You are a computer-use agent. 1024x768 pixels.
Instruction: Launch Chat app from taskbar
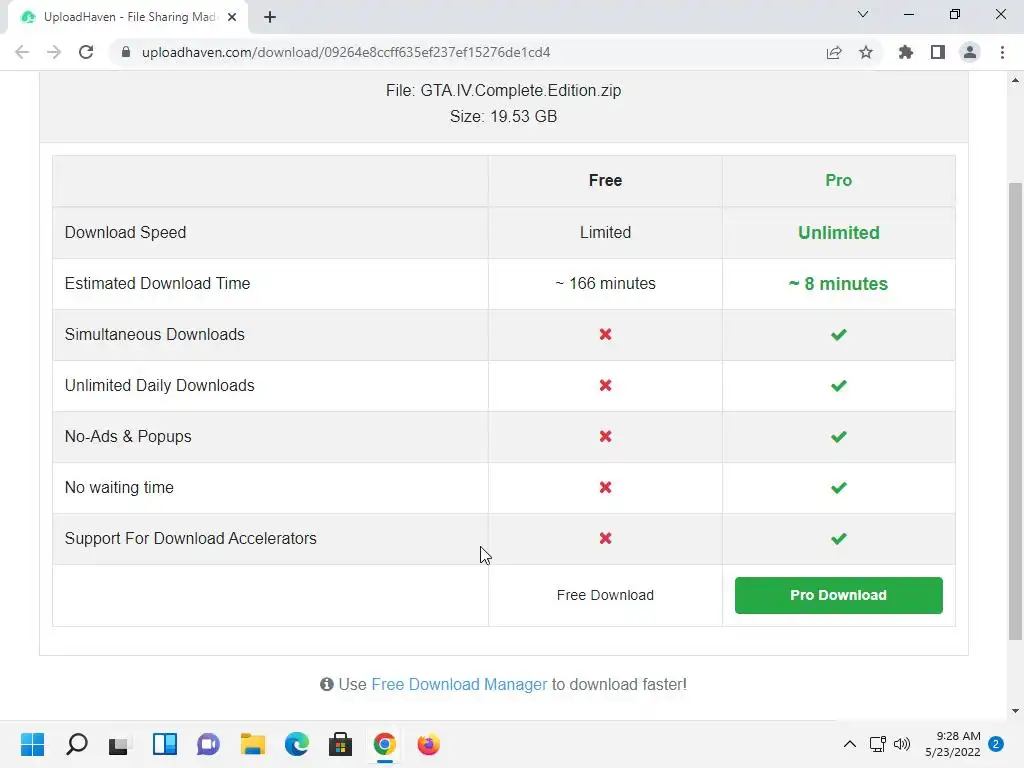pos(208,744)
